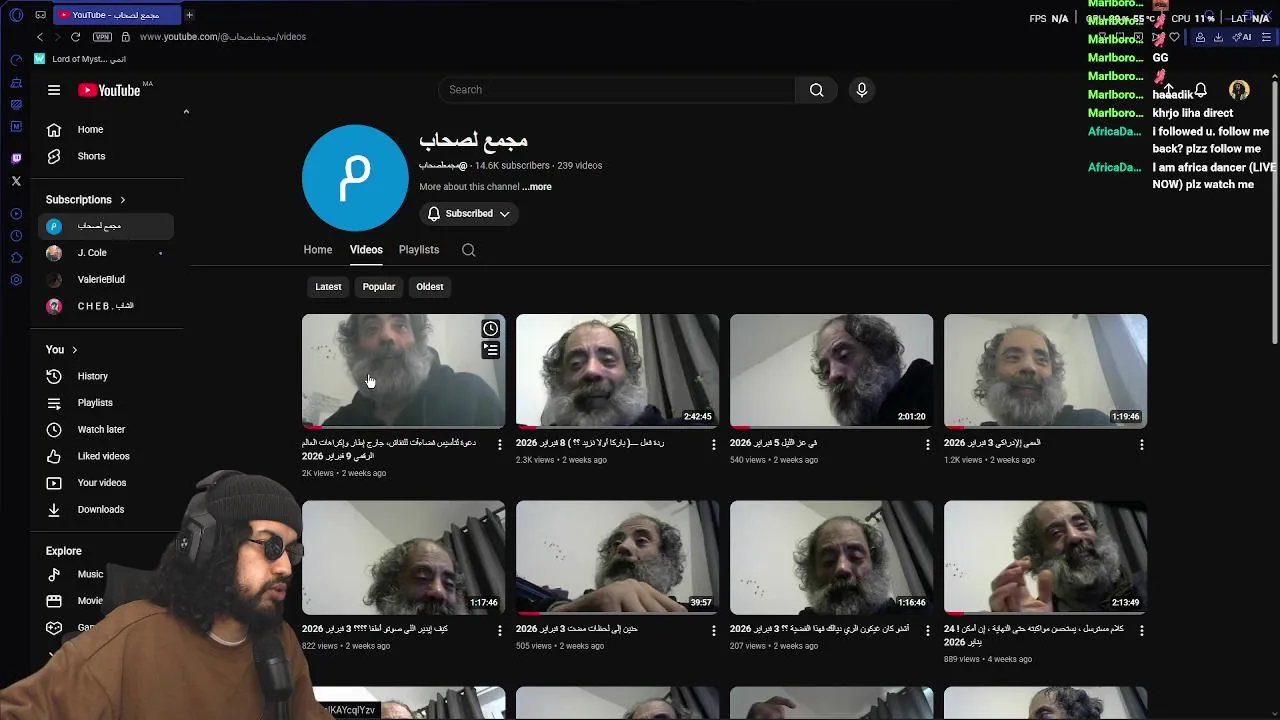Screen dimensions: 1280x720
Task: Open the Aria AI toolbar button
Action: tap(1242, 37)
